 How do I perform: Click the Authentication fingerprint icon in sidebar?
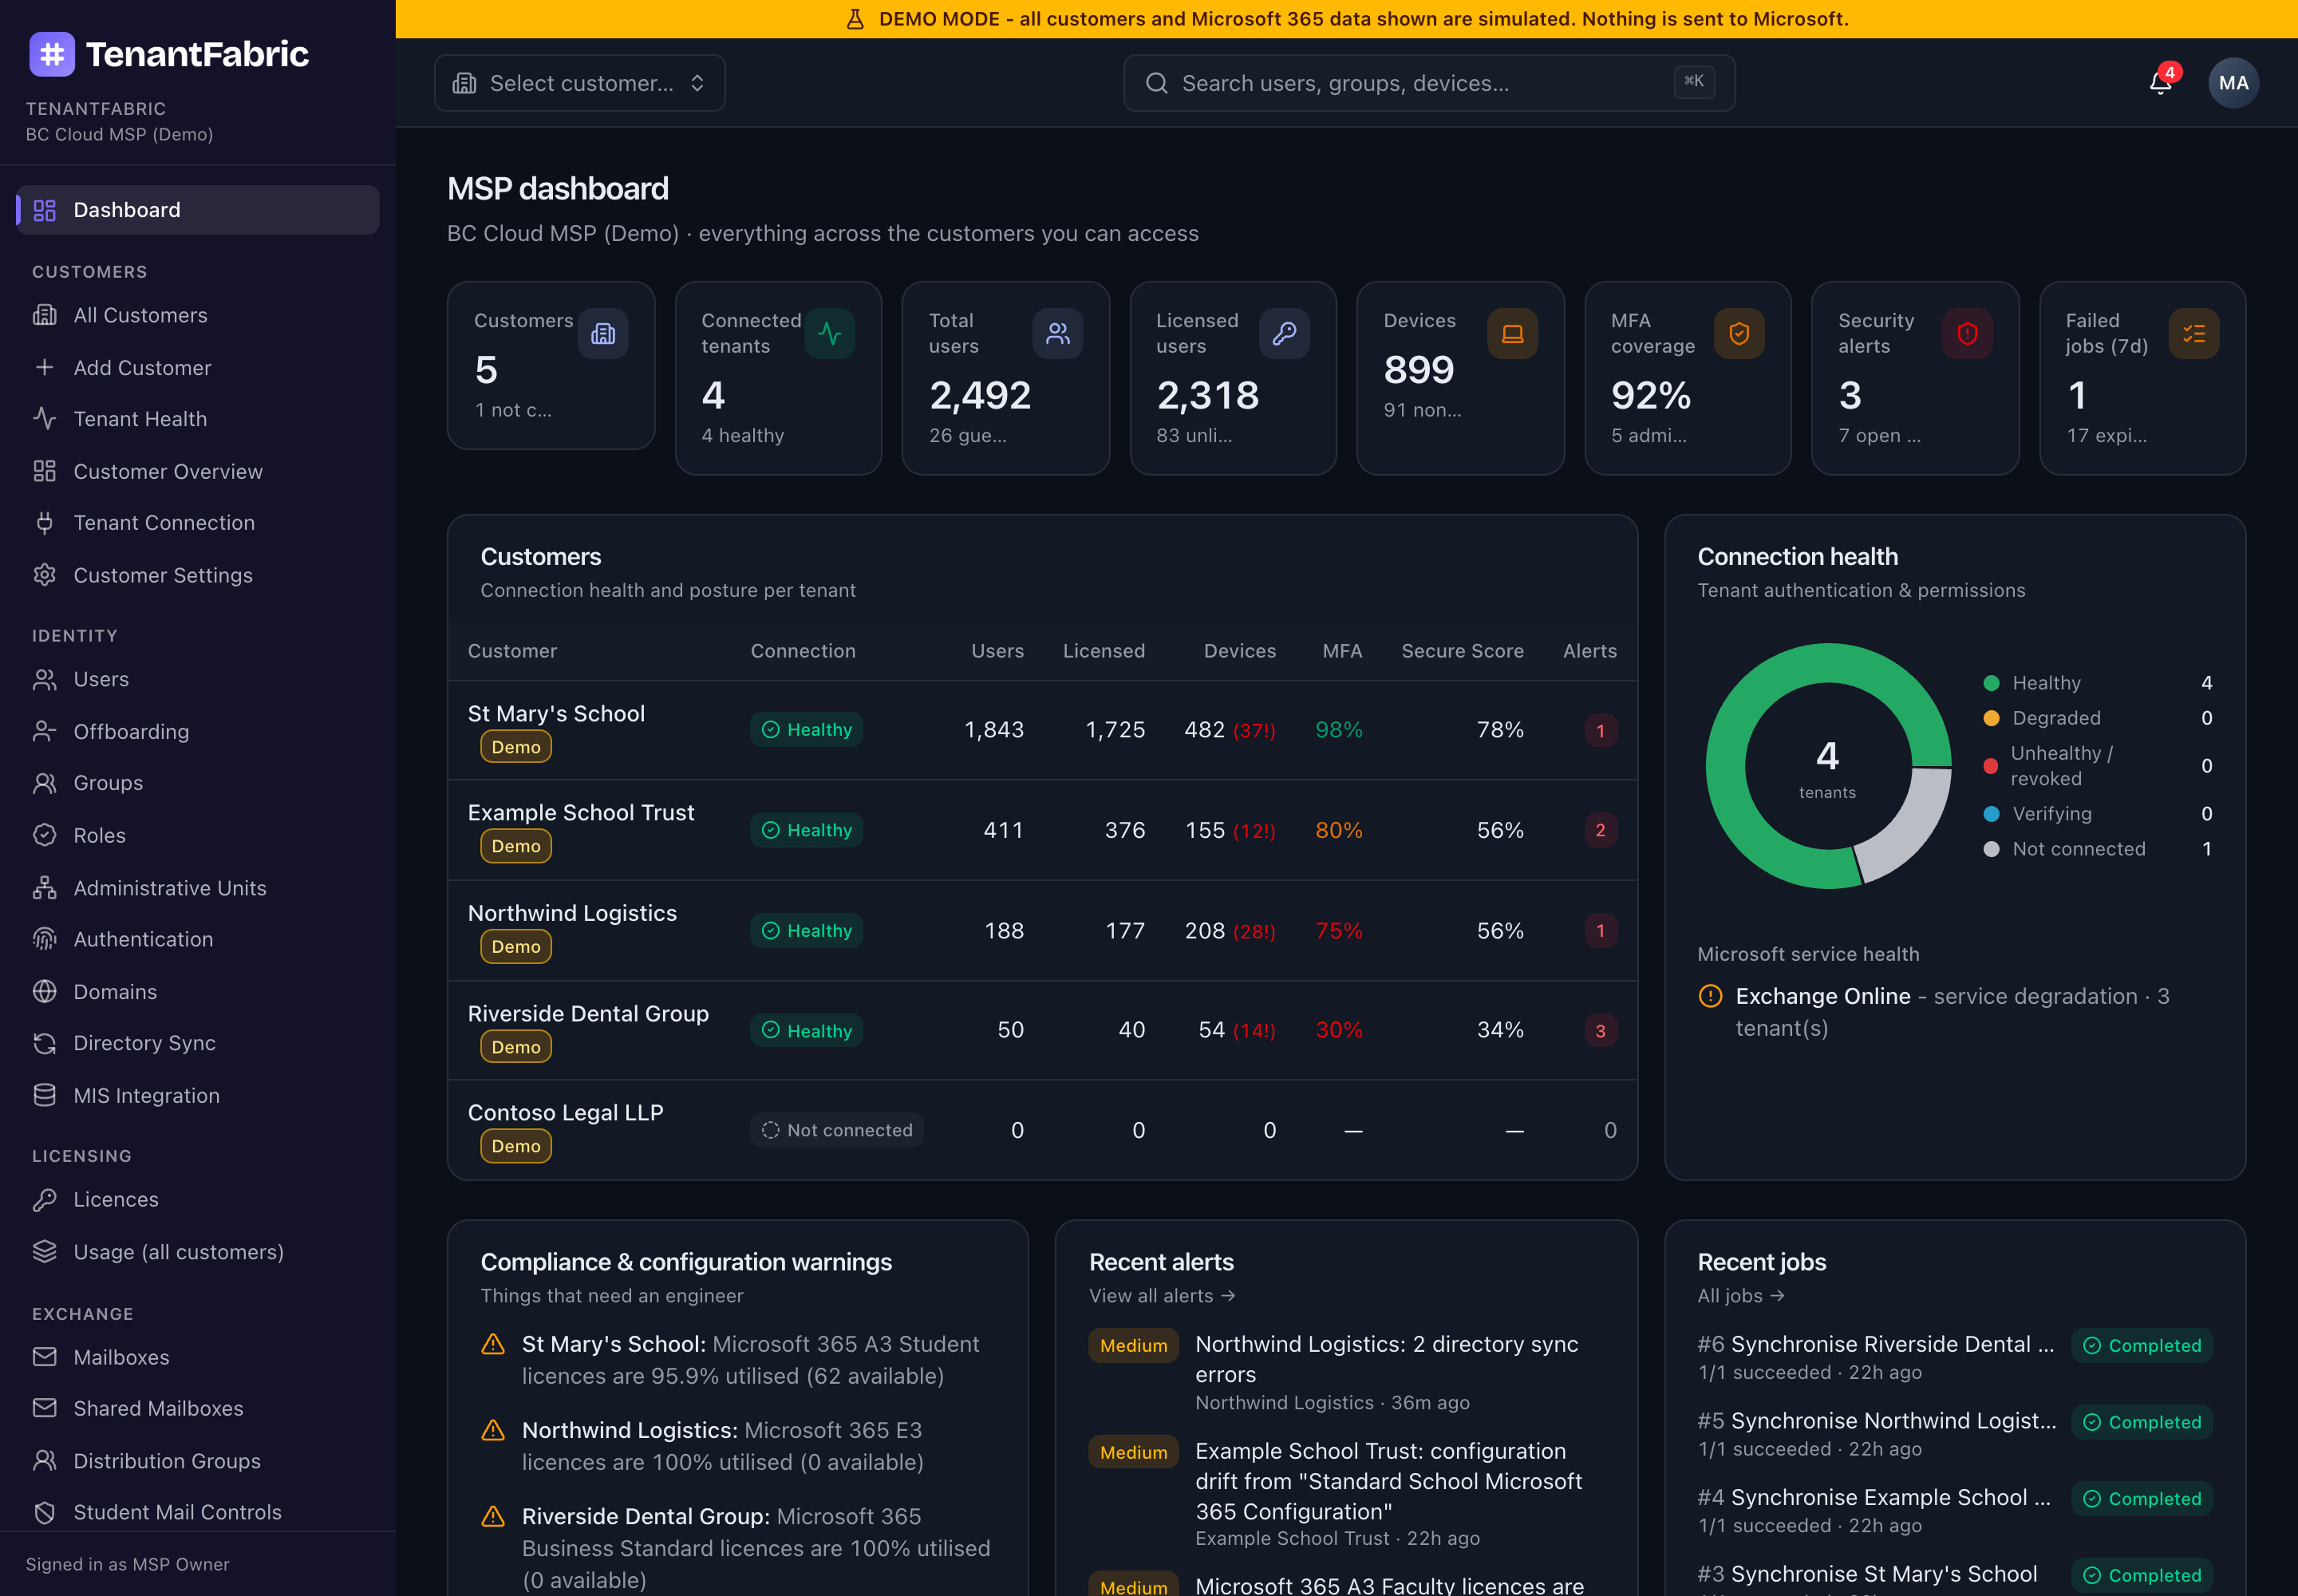point(45,939)
